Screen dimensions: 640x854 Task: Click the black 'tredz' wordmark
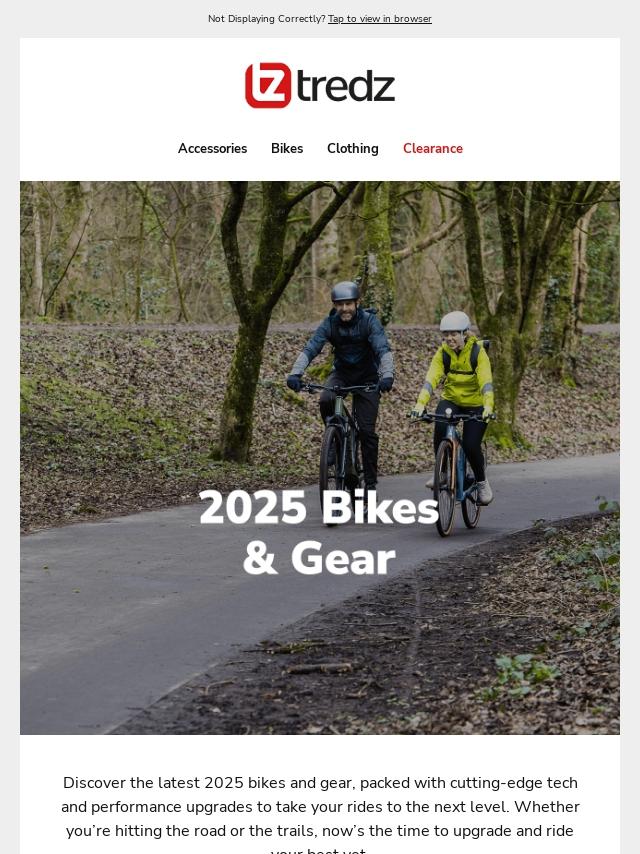[x=346, y=86]
